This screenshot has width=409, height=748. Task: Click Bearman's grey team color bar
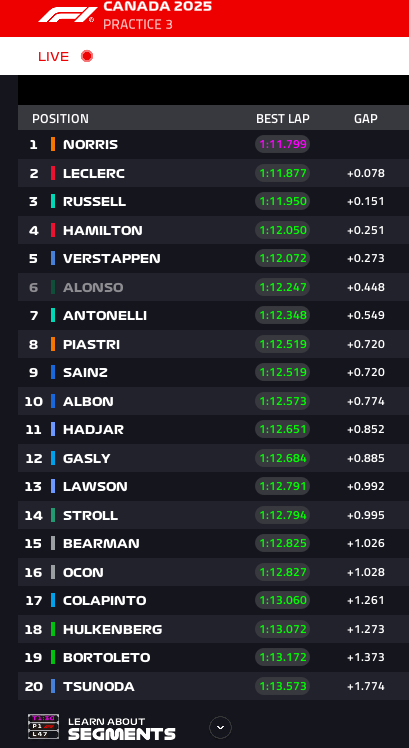53,543
